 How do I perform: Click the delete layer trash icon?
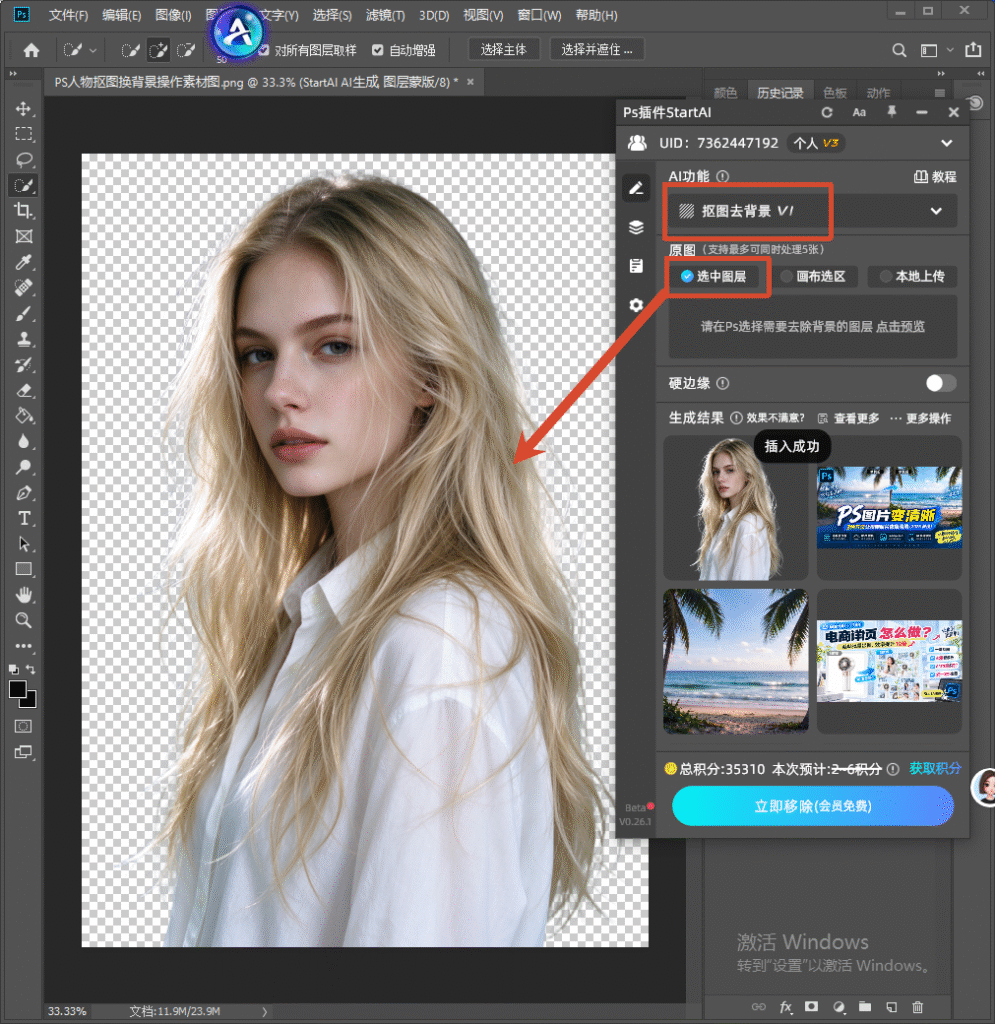pos(917,1007)
